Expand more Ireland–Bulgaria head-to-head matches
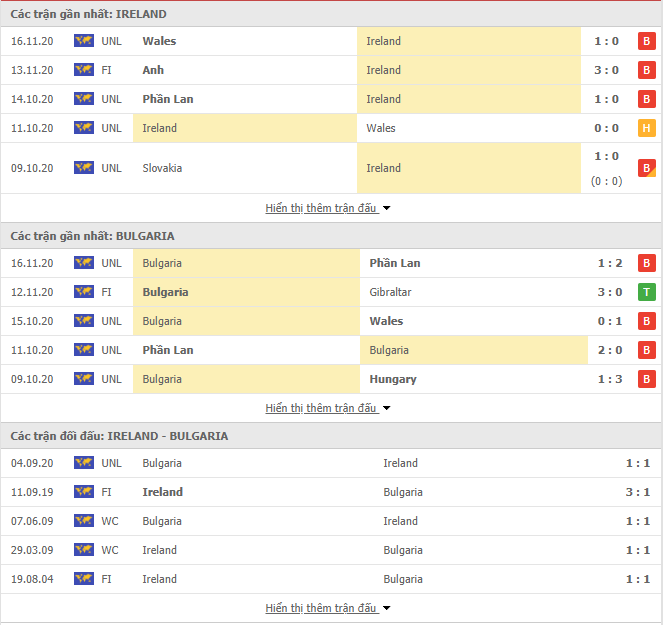Image resolution: width=663 pixels, height=625 pixels. pyautogui.click(x=328, y=608)
